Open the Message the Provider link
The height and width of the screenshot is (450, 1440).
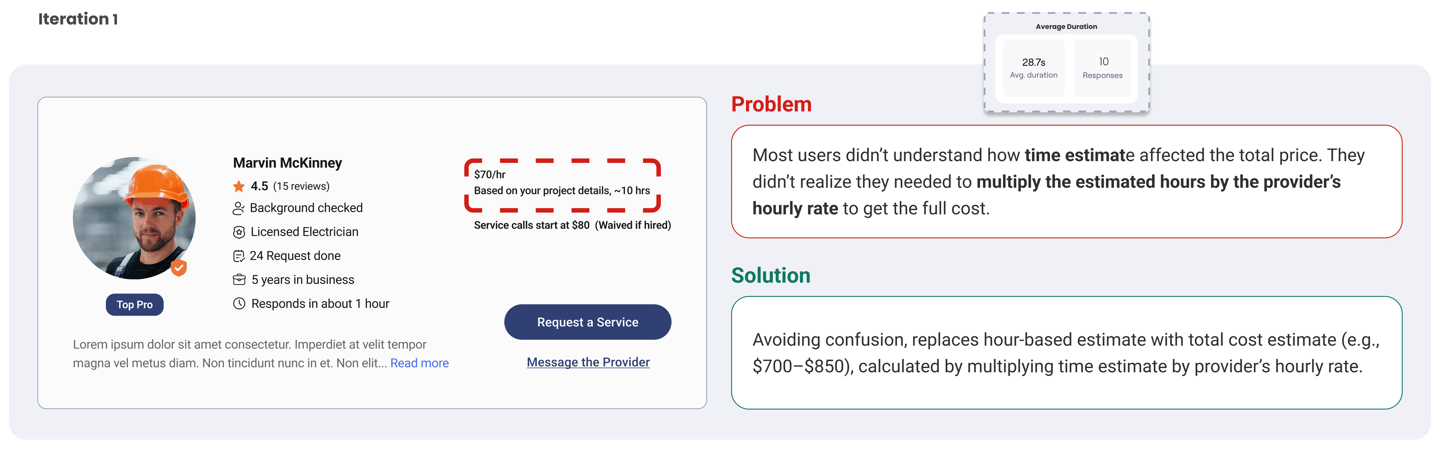pyautogui.click(x=588, y=362)
